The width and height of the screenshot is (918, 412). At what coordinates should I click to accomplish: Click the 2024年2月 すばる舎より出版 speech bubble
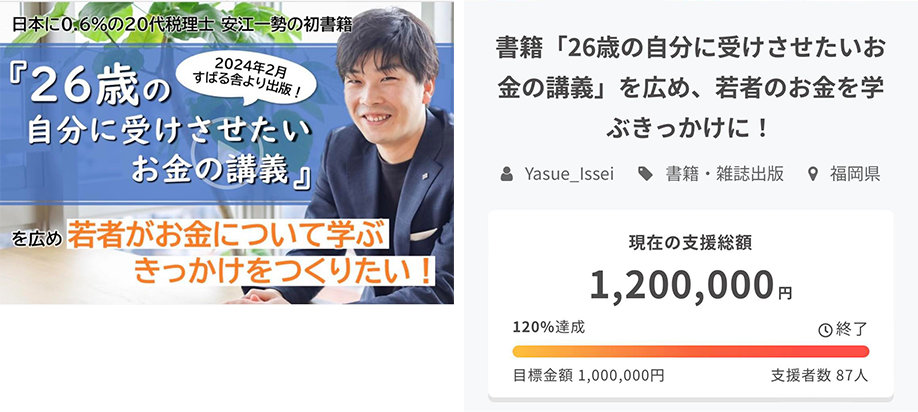246,77
